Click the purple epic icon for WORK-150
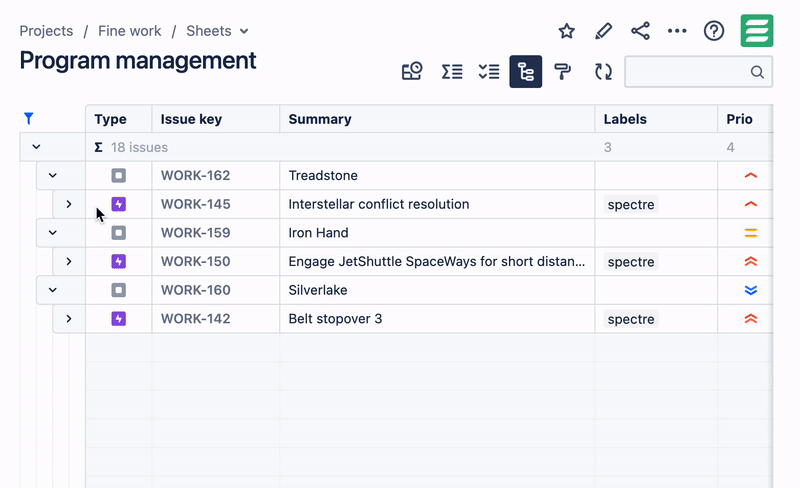 tap(118, 261)
